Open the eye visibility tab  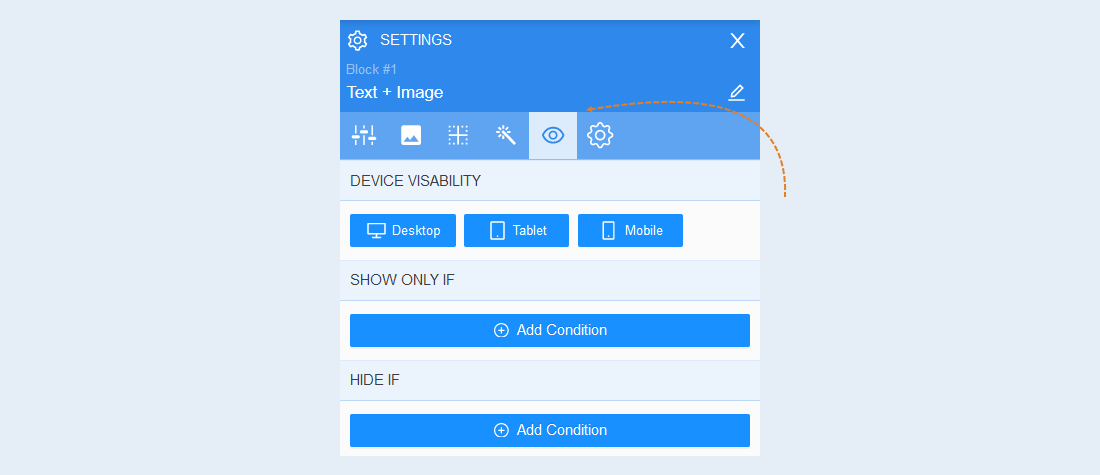(x=553, y=135)
